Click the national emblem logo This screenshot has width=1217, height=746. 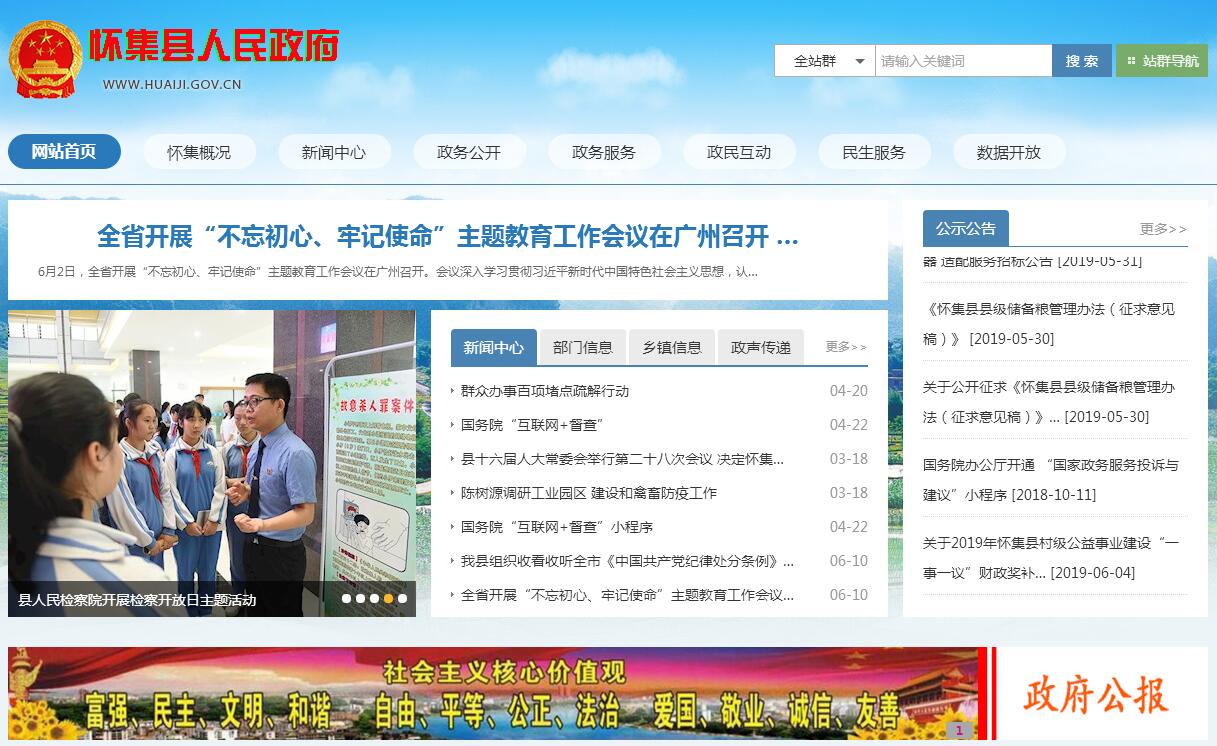(x=45, y=58)
